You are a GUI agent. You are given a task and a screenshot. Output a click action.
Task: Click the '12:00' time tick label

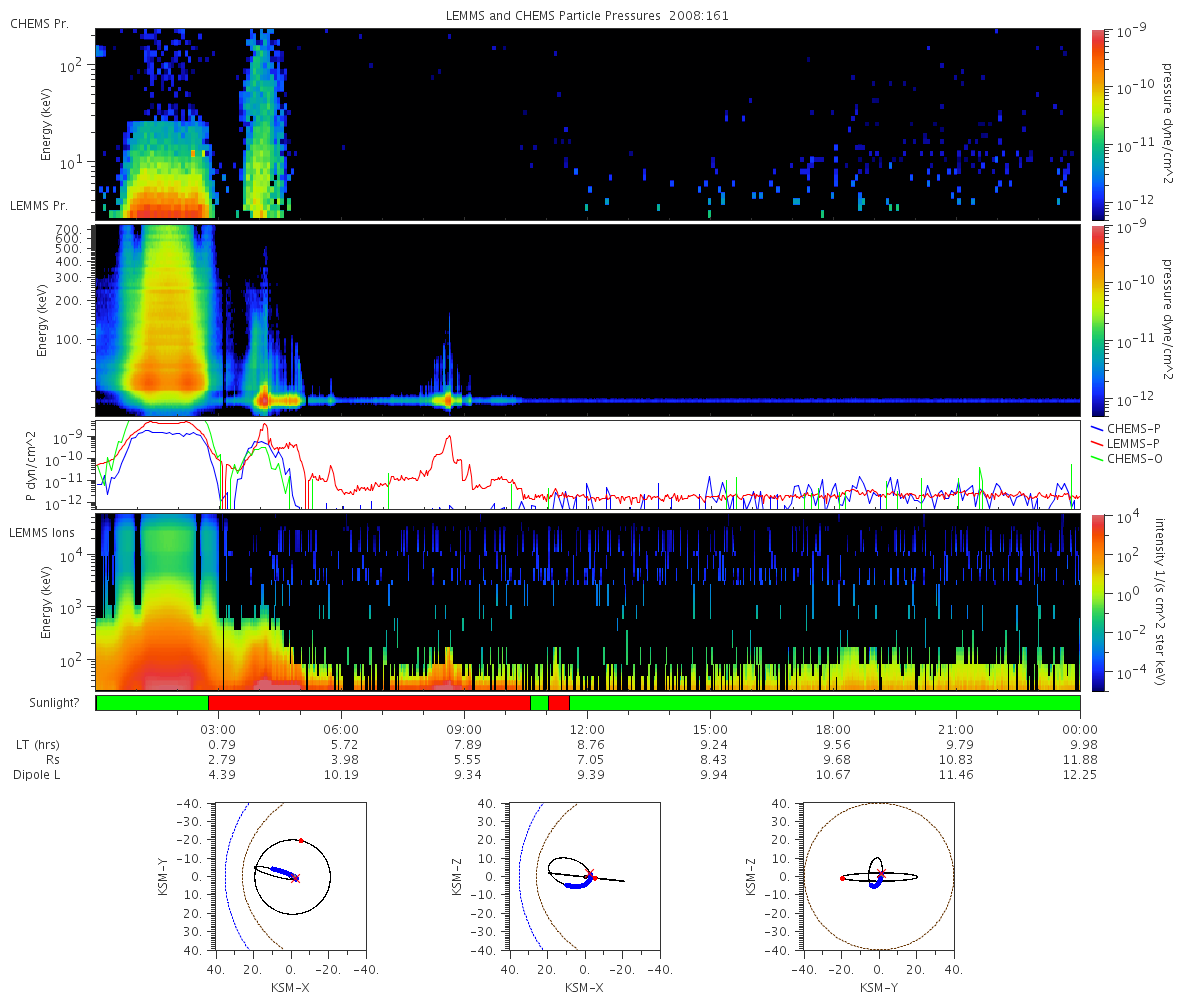588,729
